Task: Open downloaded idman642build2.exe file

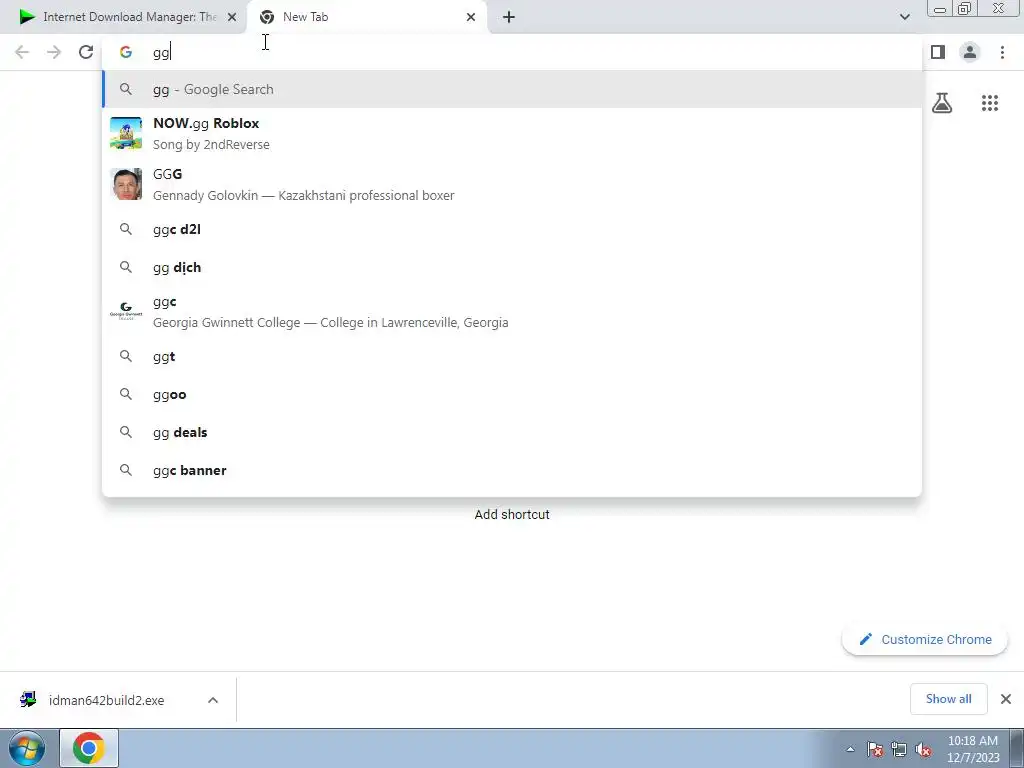Action: pos(106,700)
